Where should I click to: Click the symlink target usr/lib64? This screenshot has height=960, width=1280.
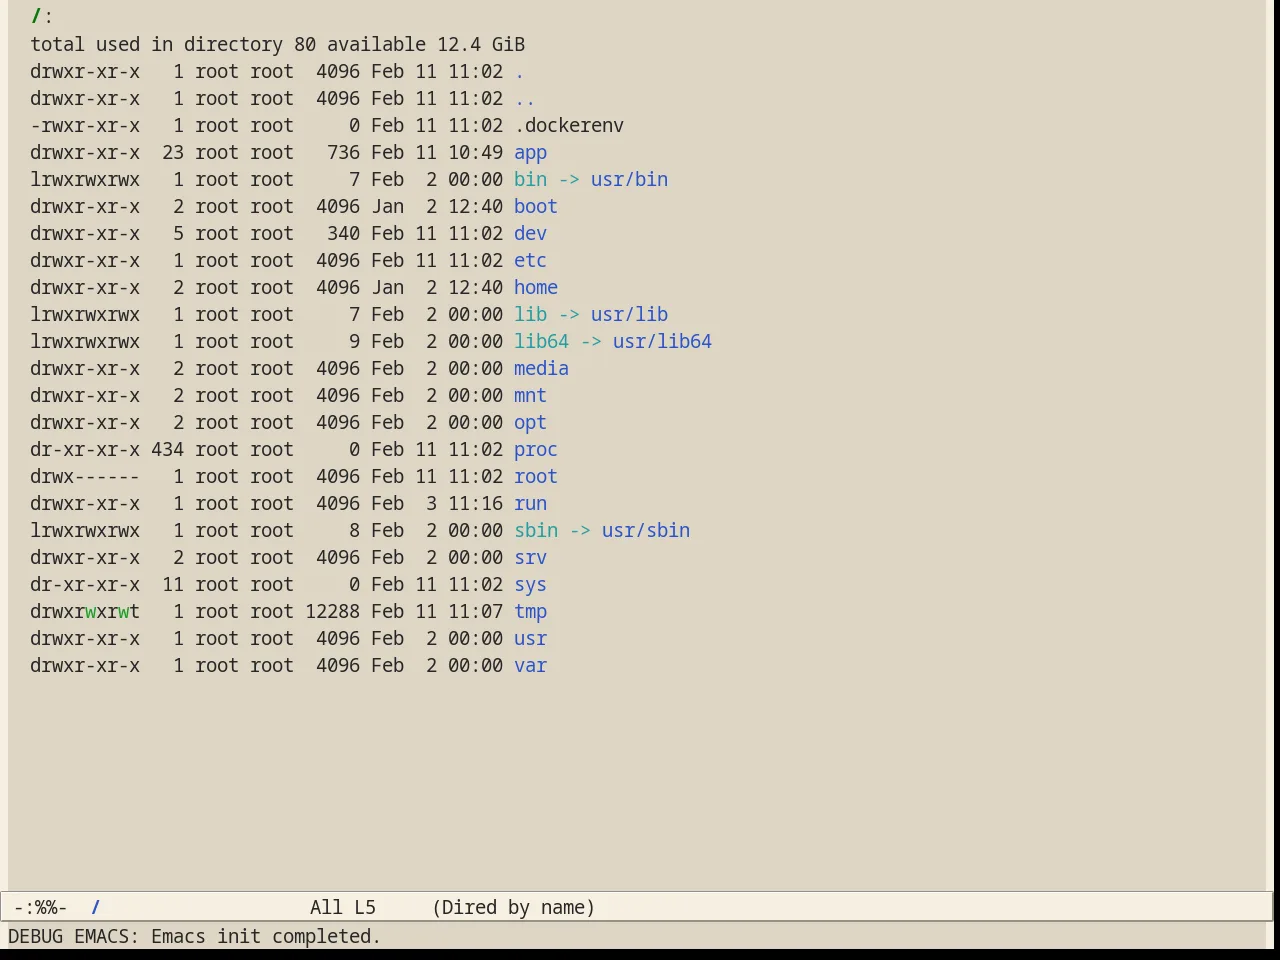click(x=662, y=342)
